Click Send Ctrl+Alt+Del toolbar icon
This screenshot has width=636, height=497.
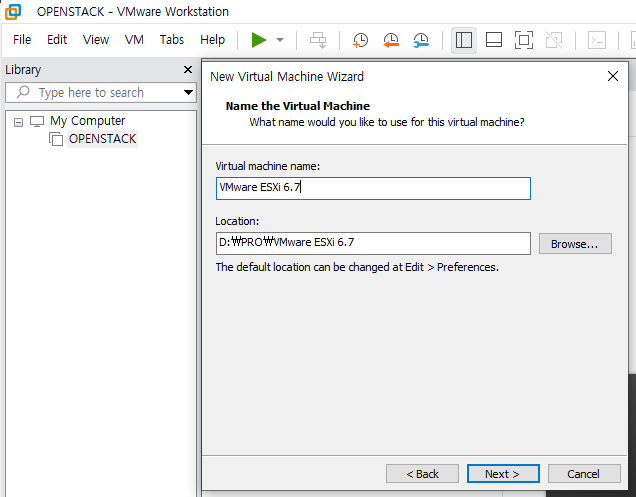pyautogui.click(x=318, y=40)
